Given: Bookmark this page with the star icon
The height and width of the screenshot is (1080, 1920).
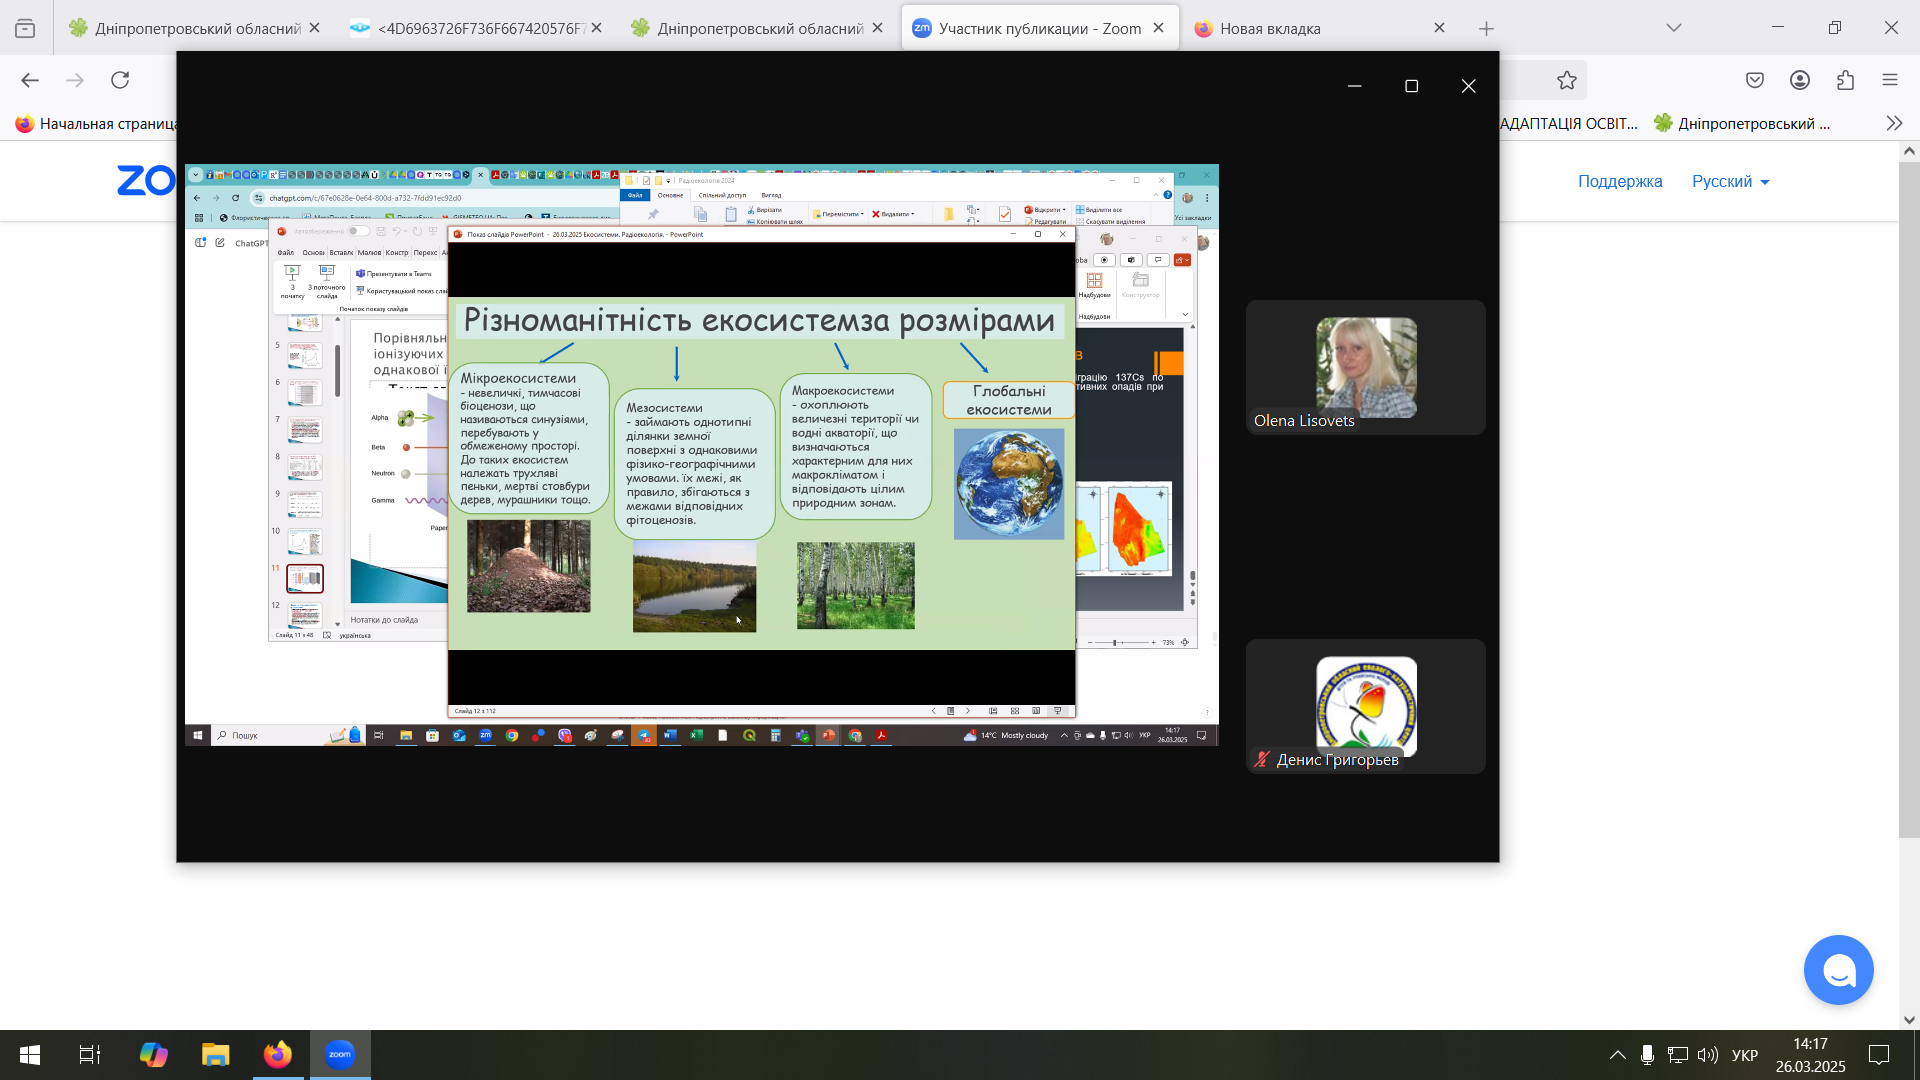Looking at the screenshot, I should click(x=1566, y=80).
